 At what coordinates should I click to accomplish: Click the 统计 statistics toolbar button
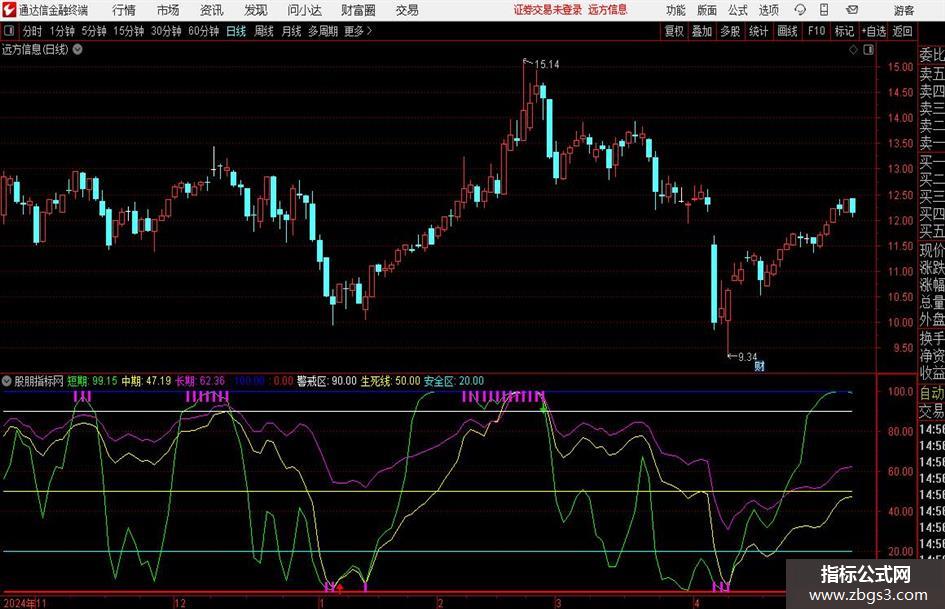point(758,31)
